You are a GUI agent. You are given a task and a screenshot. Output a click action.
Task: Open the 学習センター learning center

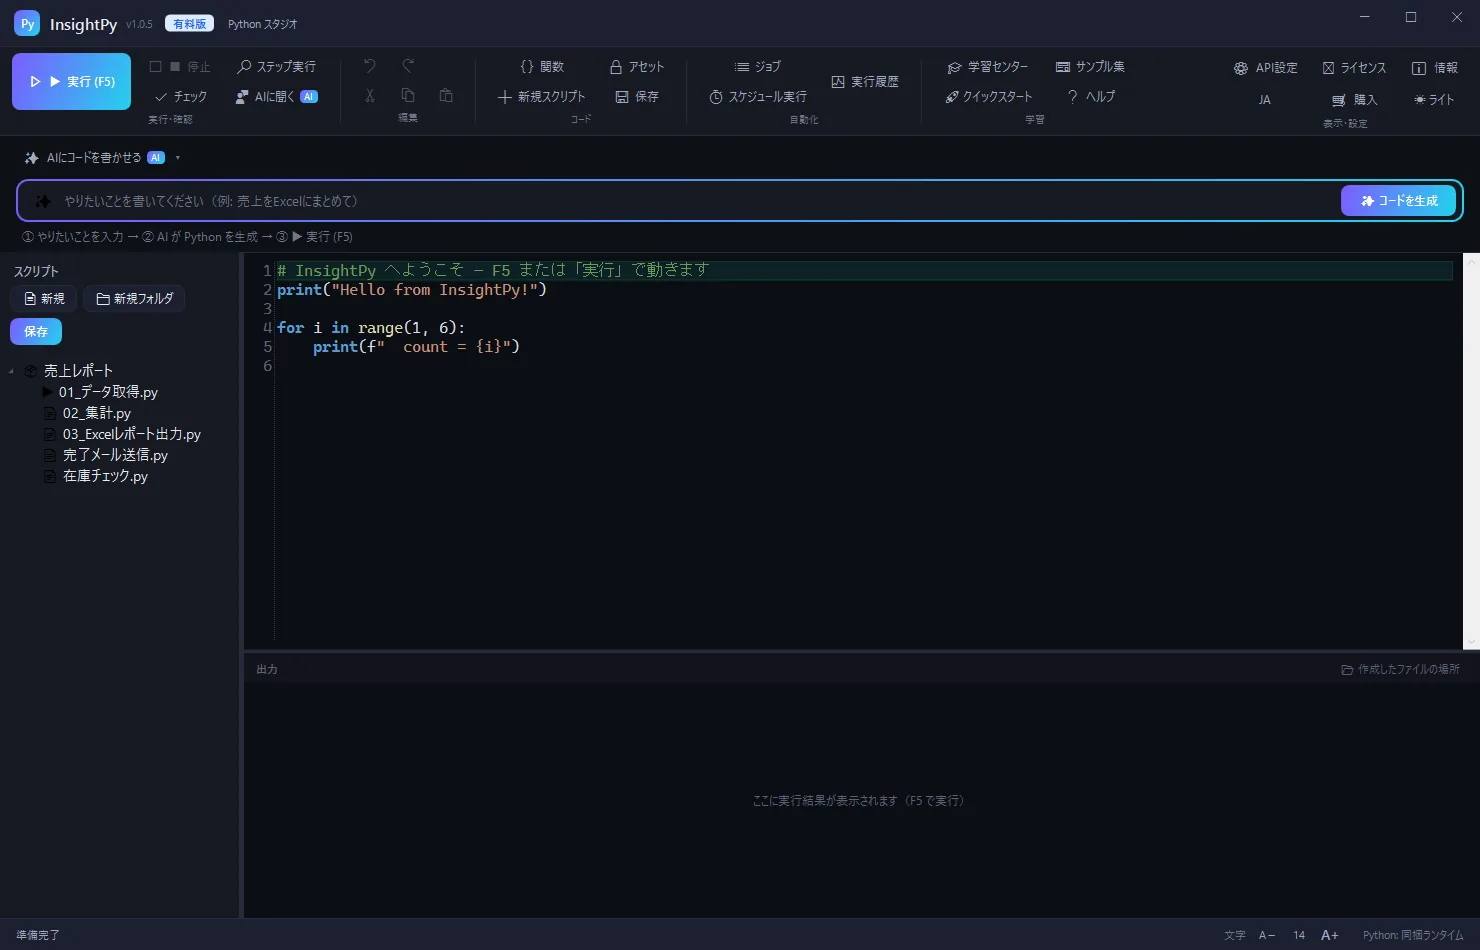tap(987, 67)
